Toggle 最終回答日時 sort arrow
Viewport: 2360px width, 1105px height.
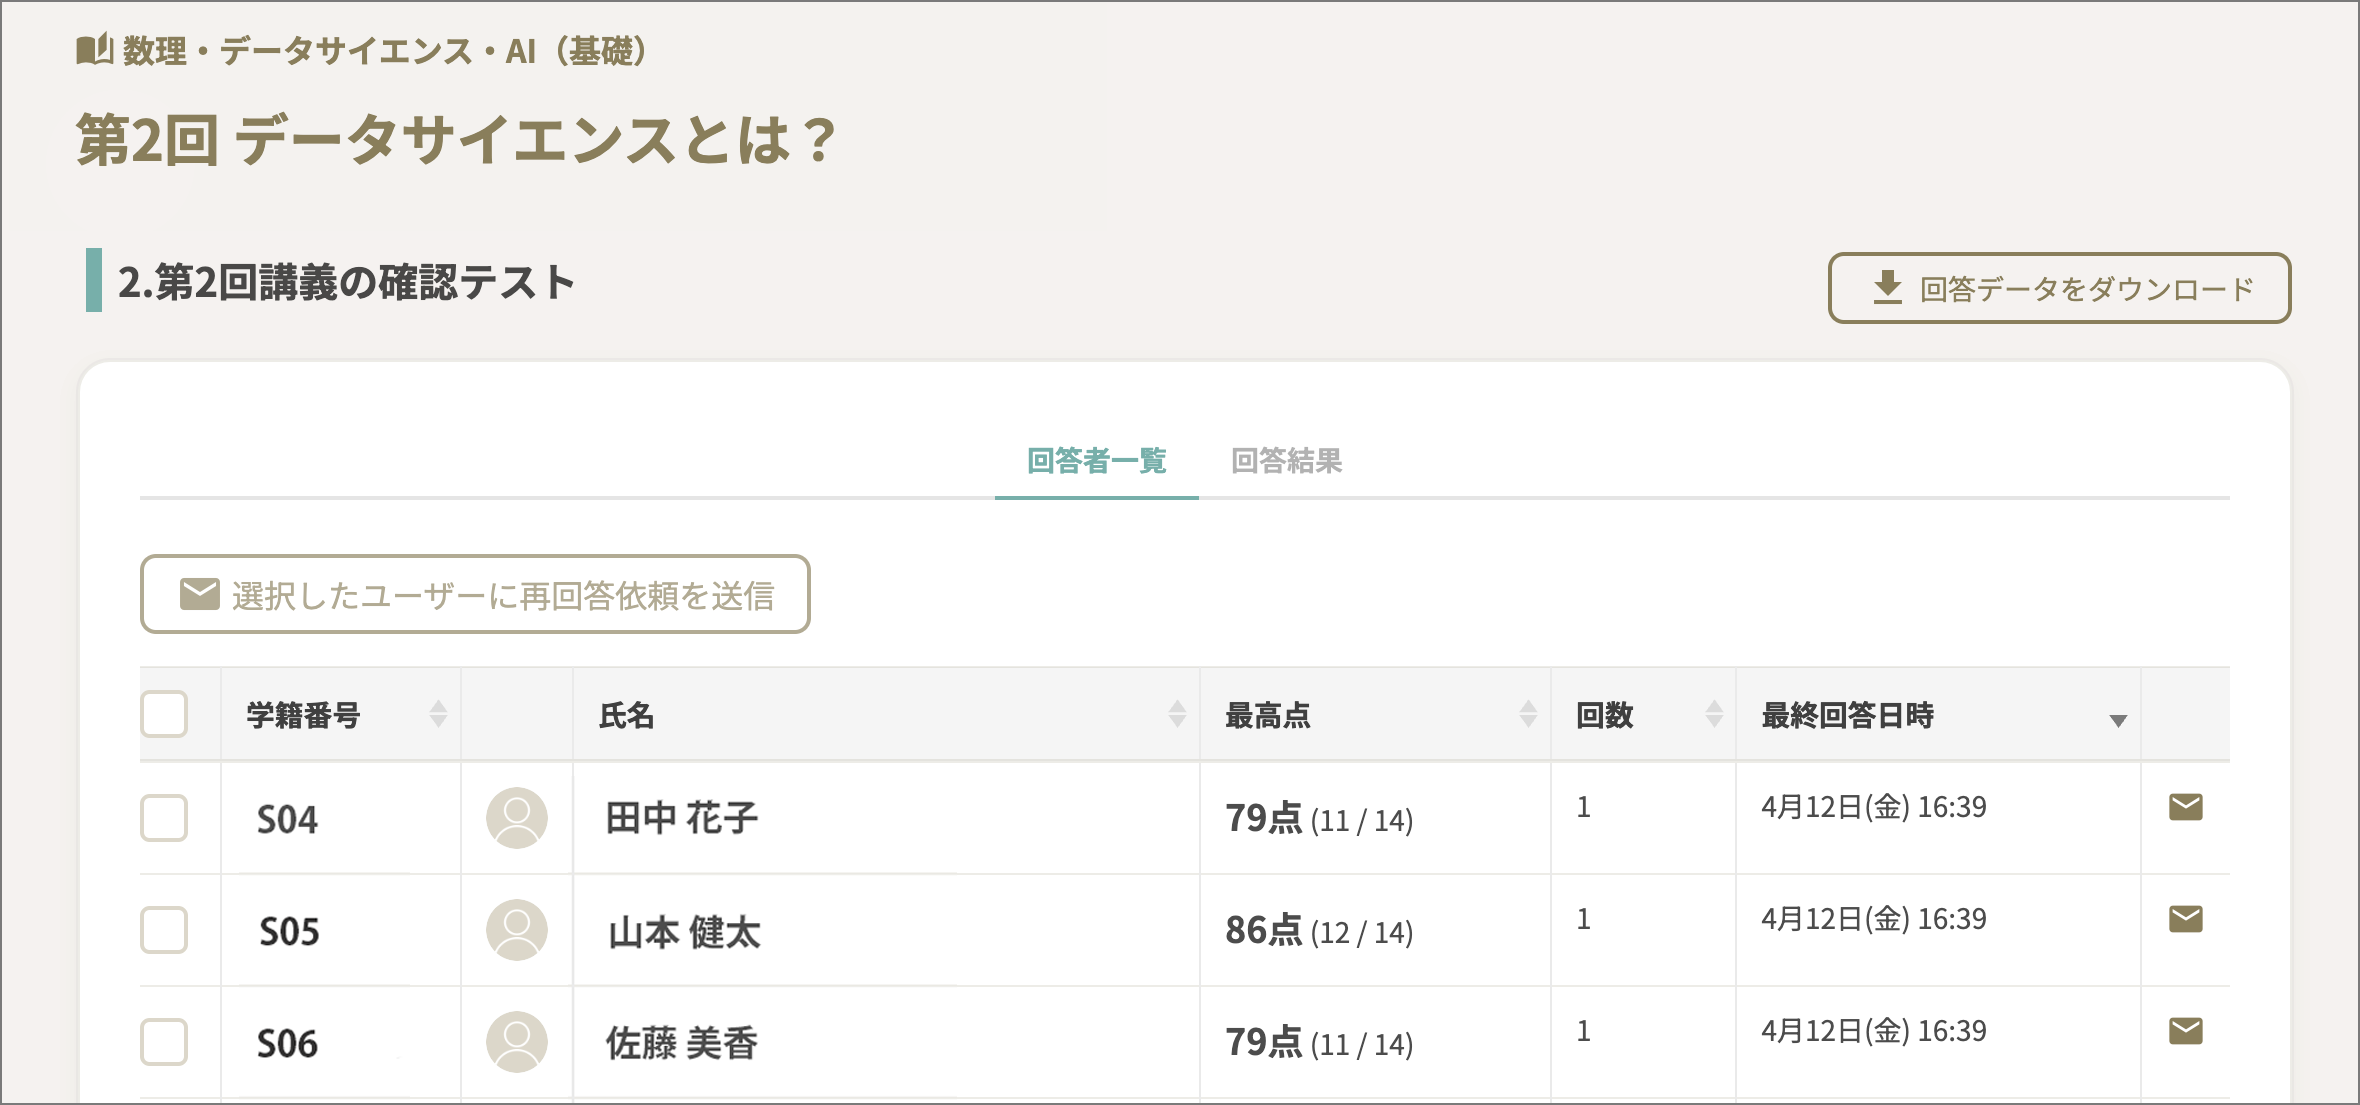(2117, 720)
